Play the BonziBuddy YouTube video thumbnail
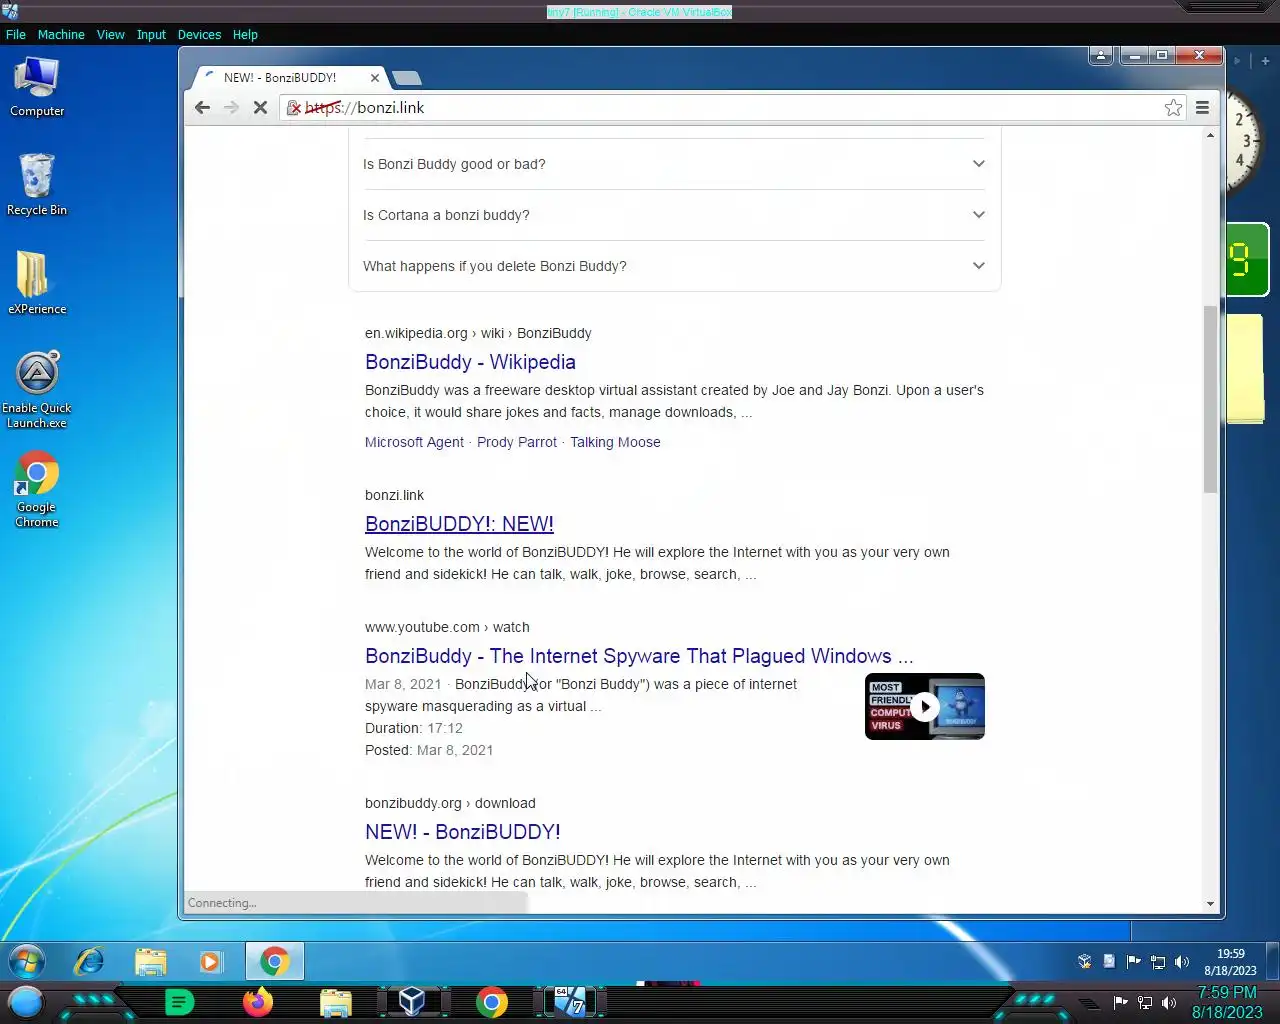 924,707
